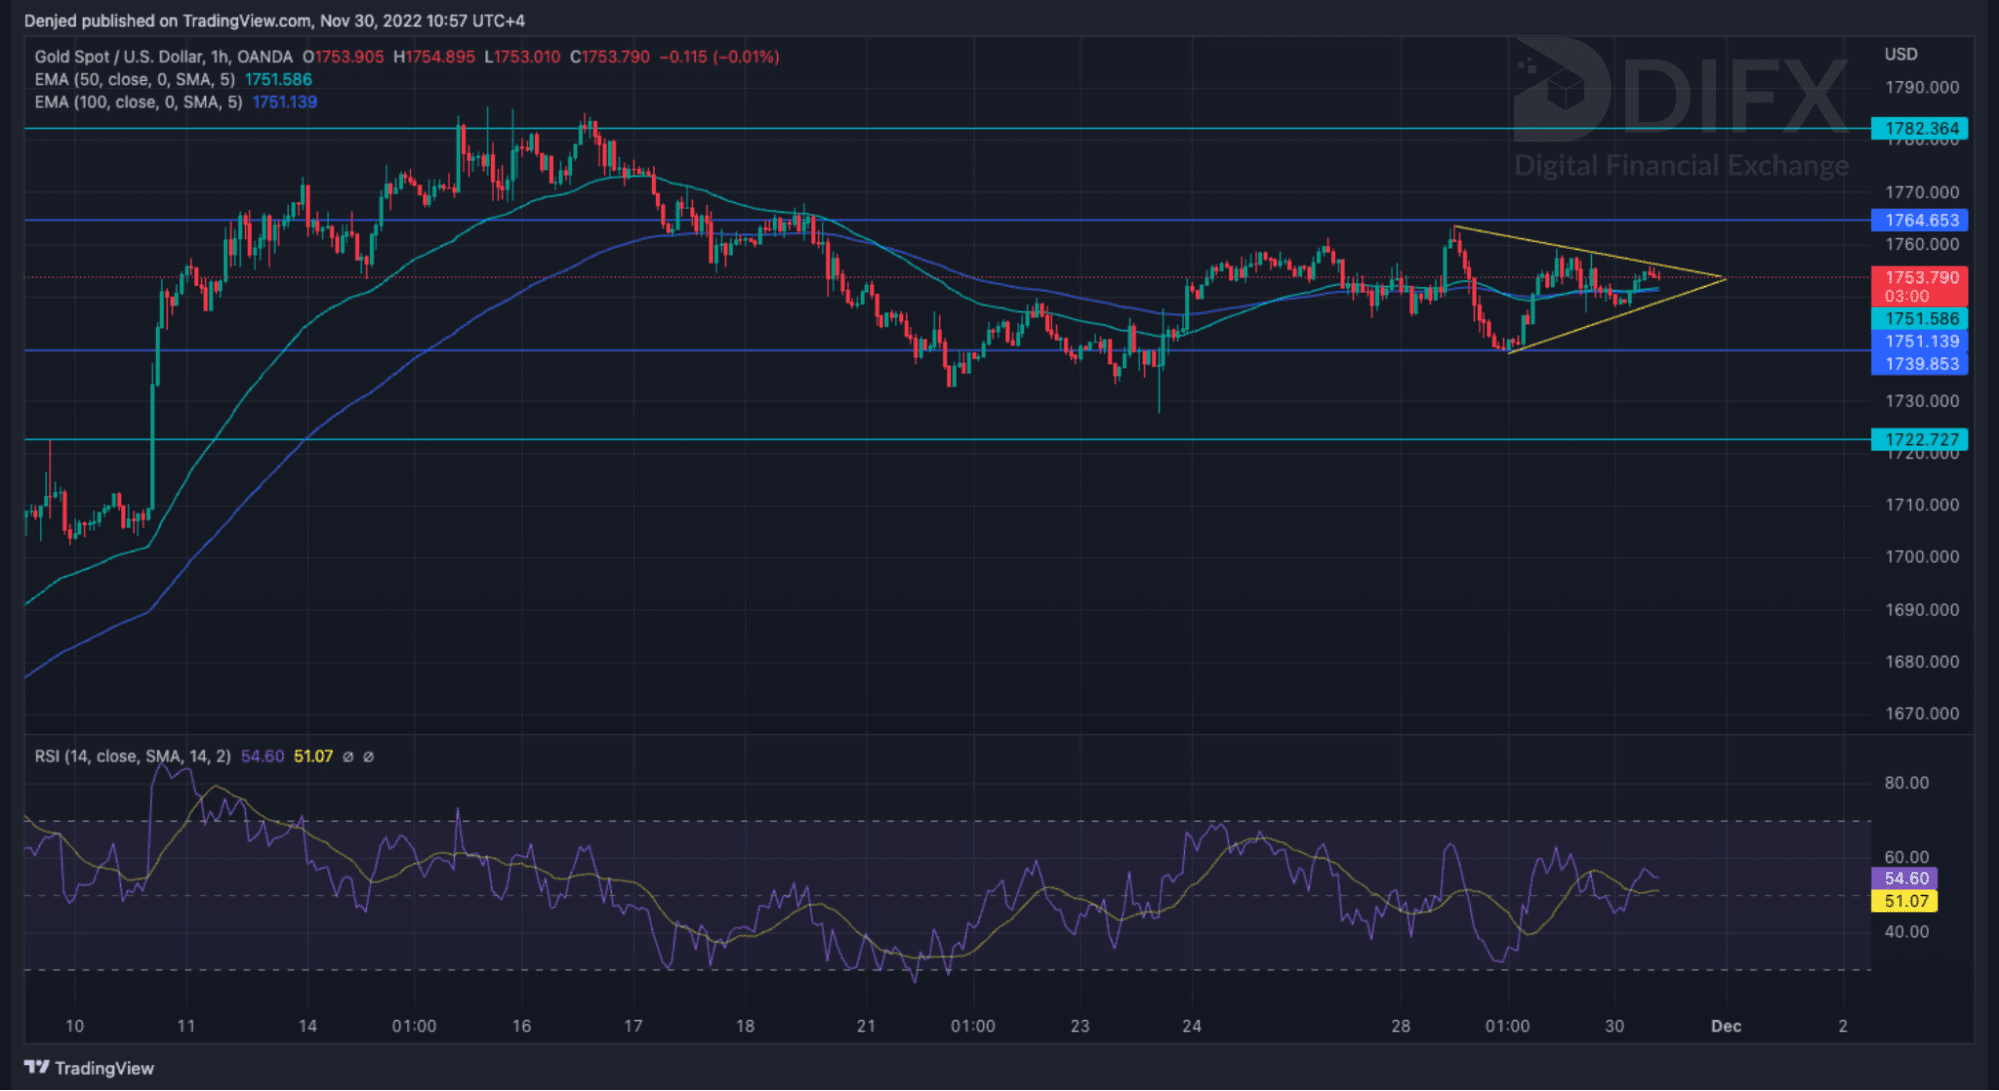Select the RSI indicator legend title
The height and width of the screenshot is (1091, 1999).
(x=132, y=757)
